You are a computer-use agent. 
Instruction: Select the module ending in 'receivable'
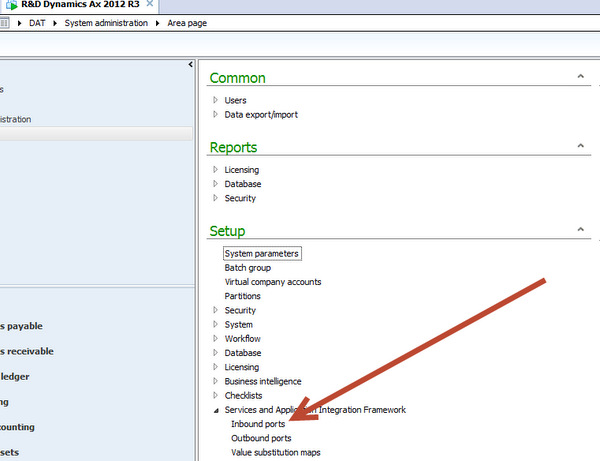[26, 351]
